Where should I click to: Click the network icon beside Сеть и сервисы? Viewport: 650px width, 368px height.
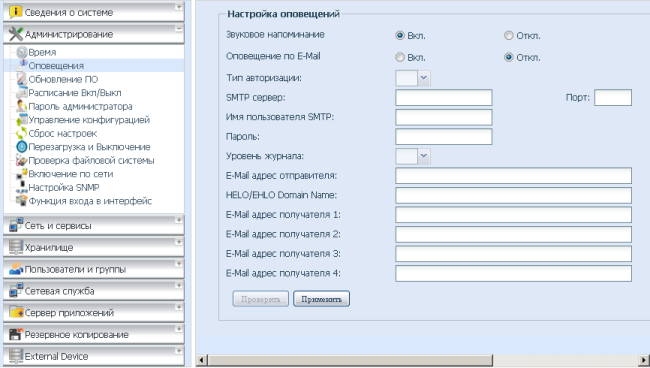16,225
